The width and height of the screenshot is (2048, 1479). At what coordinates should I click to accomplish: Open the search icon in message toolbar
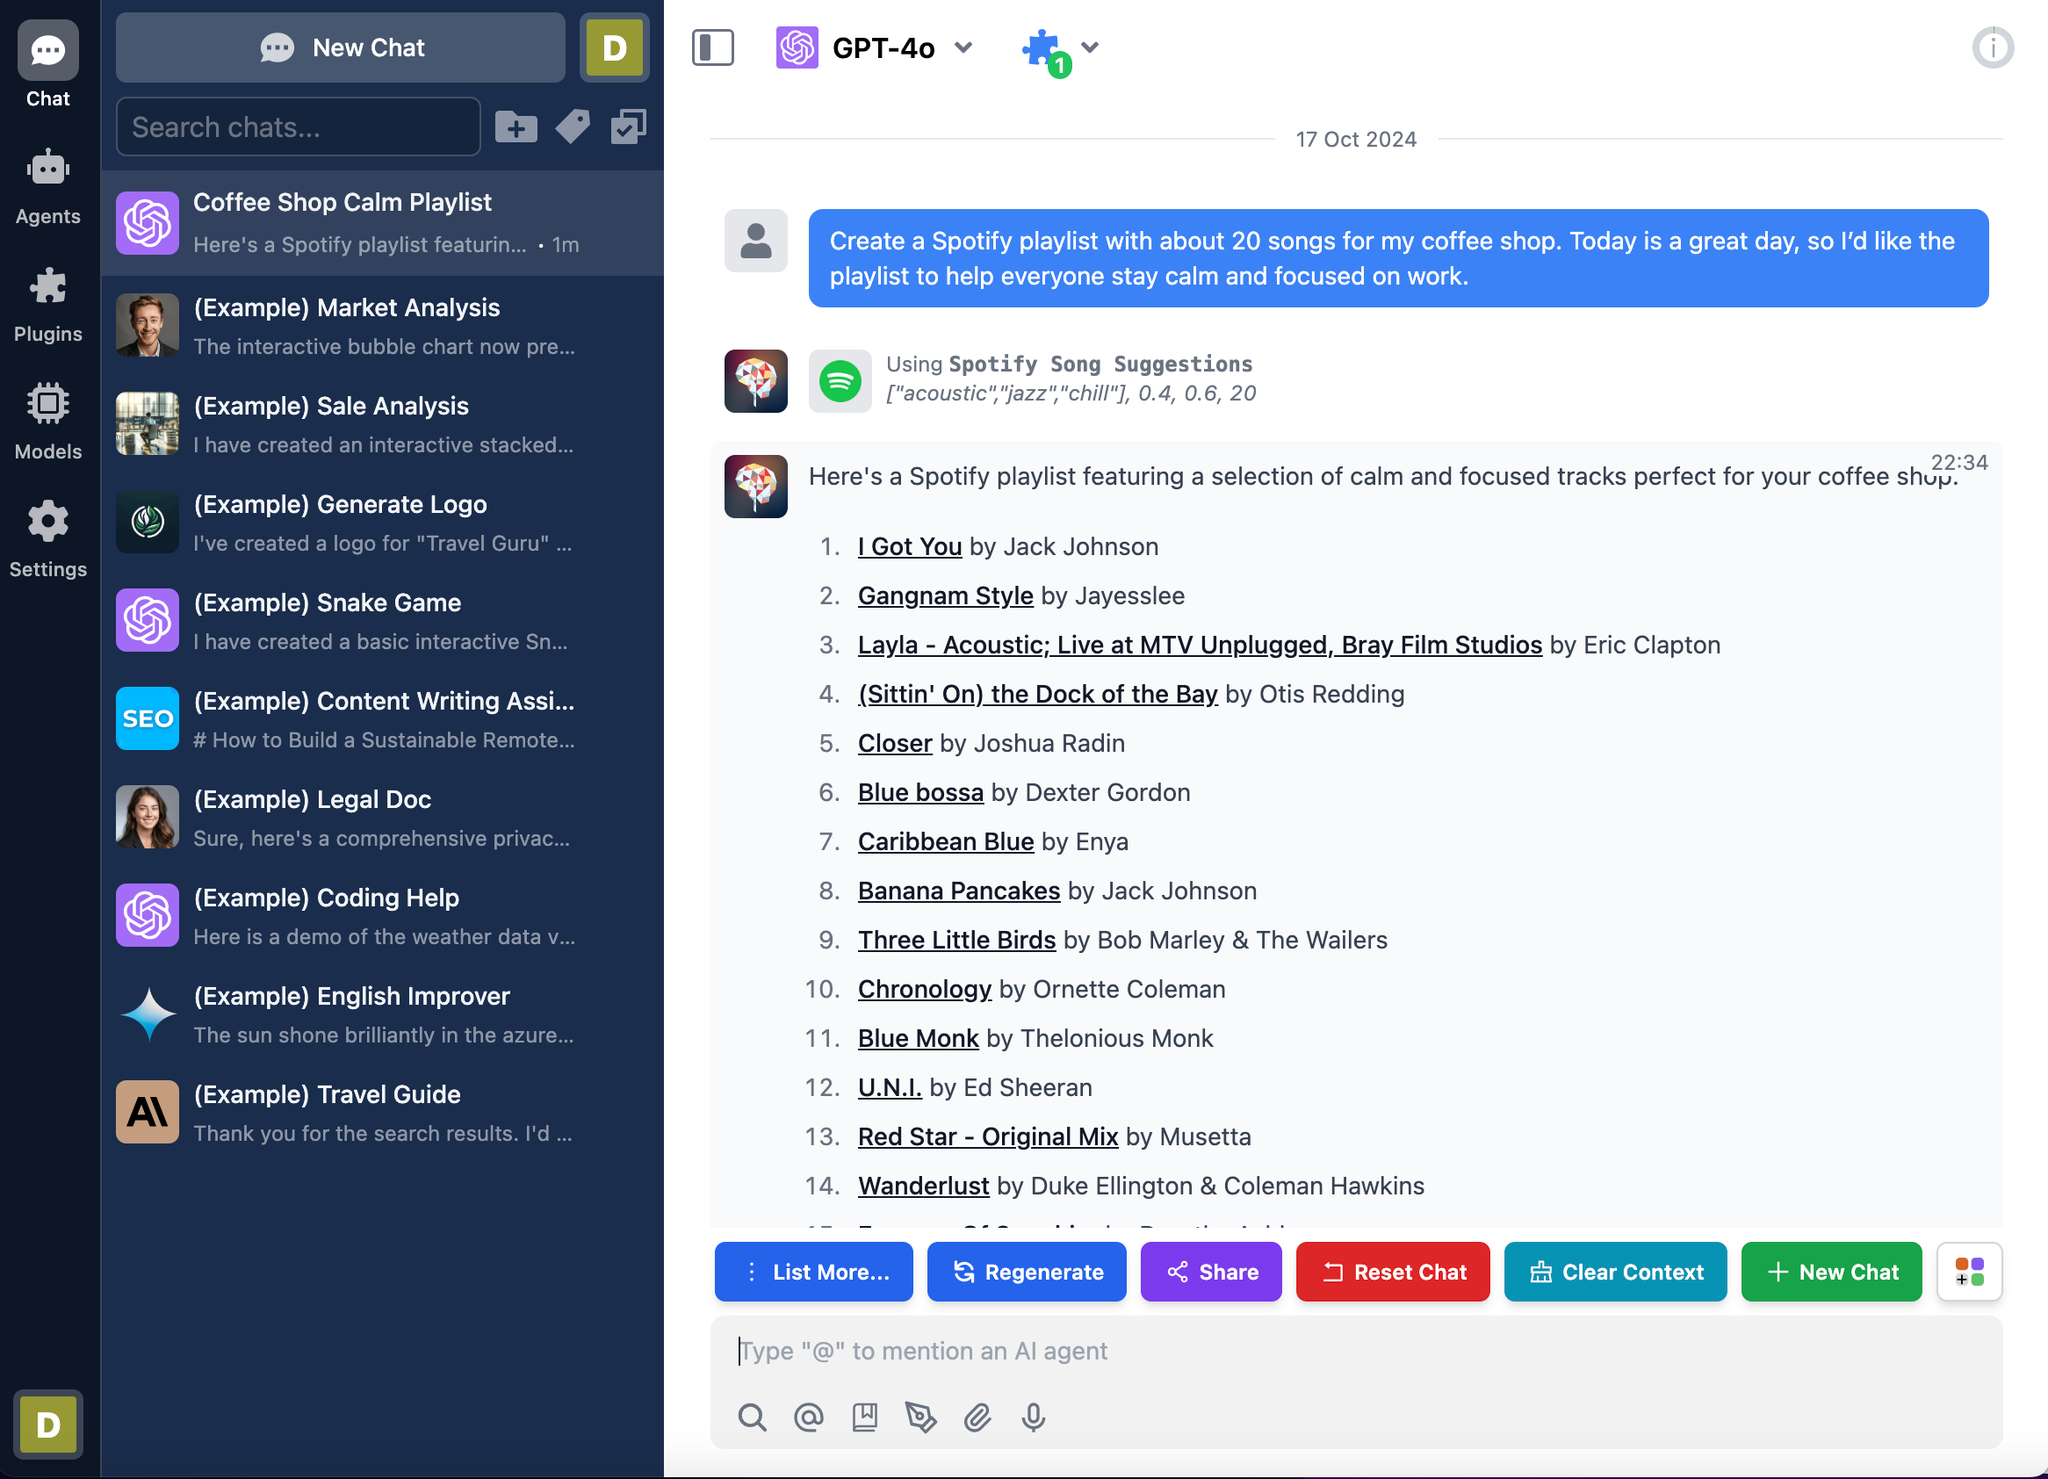pos(752,1417)
